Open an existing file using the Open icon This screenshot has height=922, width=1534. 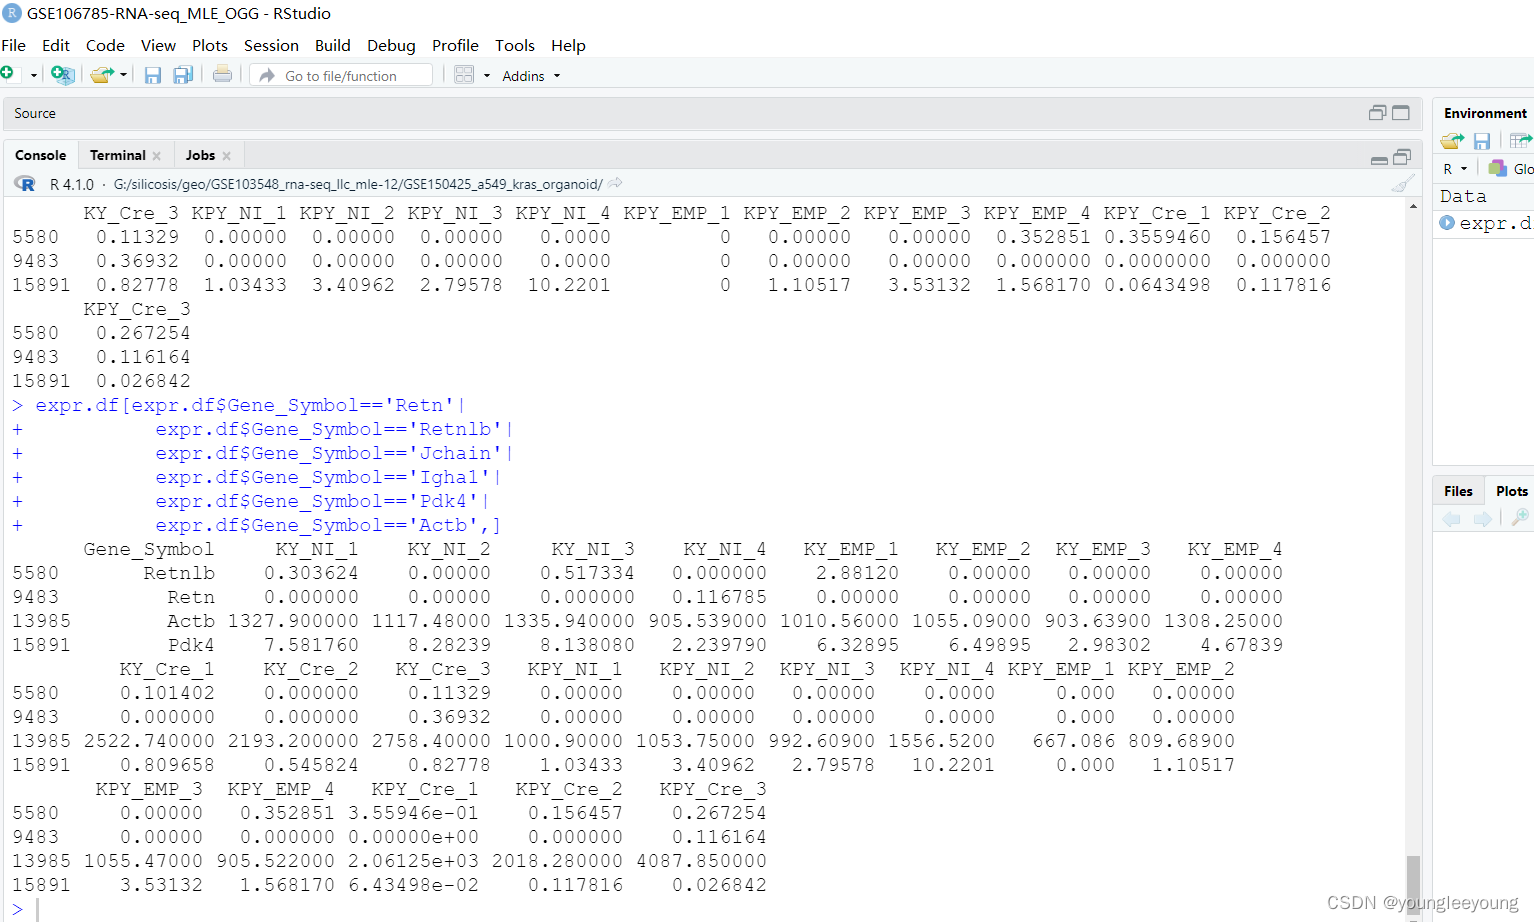pos(100,74)
